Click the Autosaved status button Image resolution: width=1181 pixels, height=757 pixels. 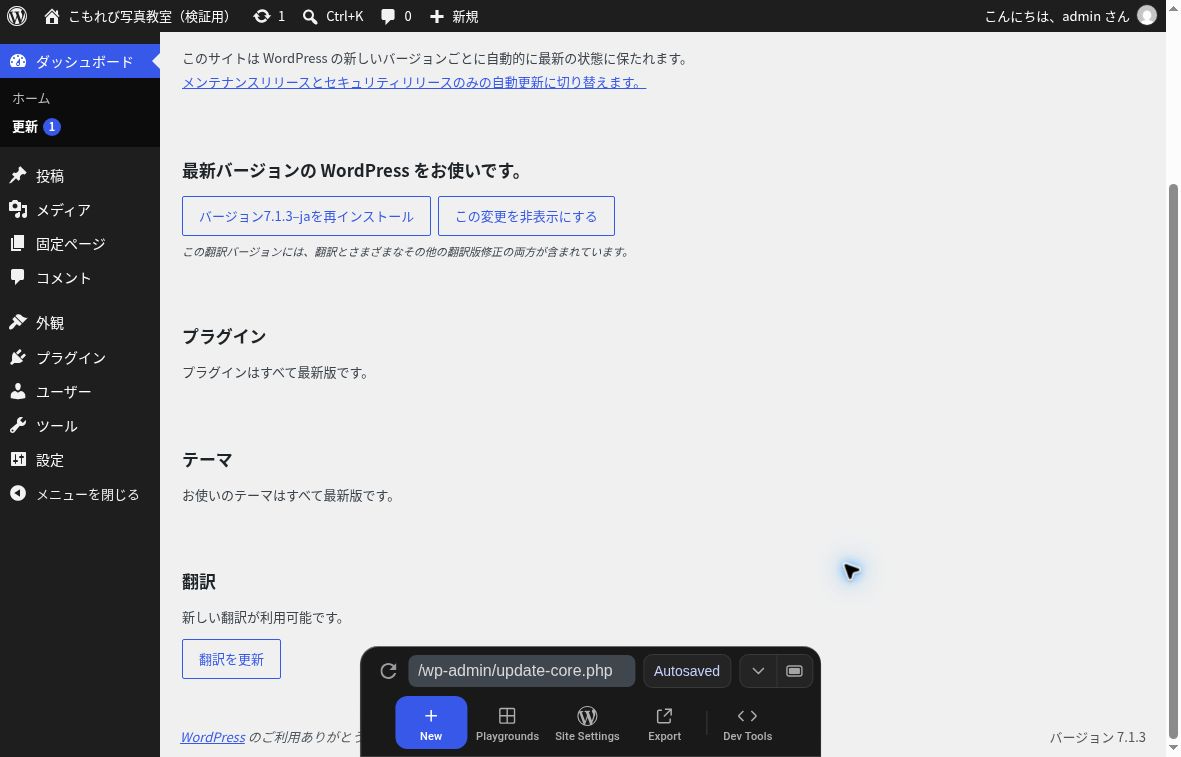click(687, 671)
